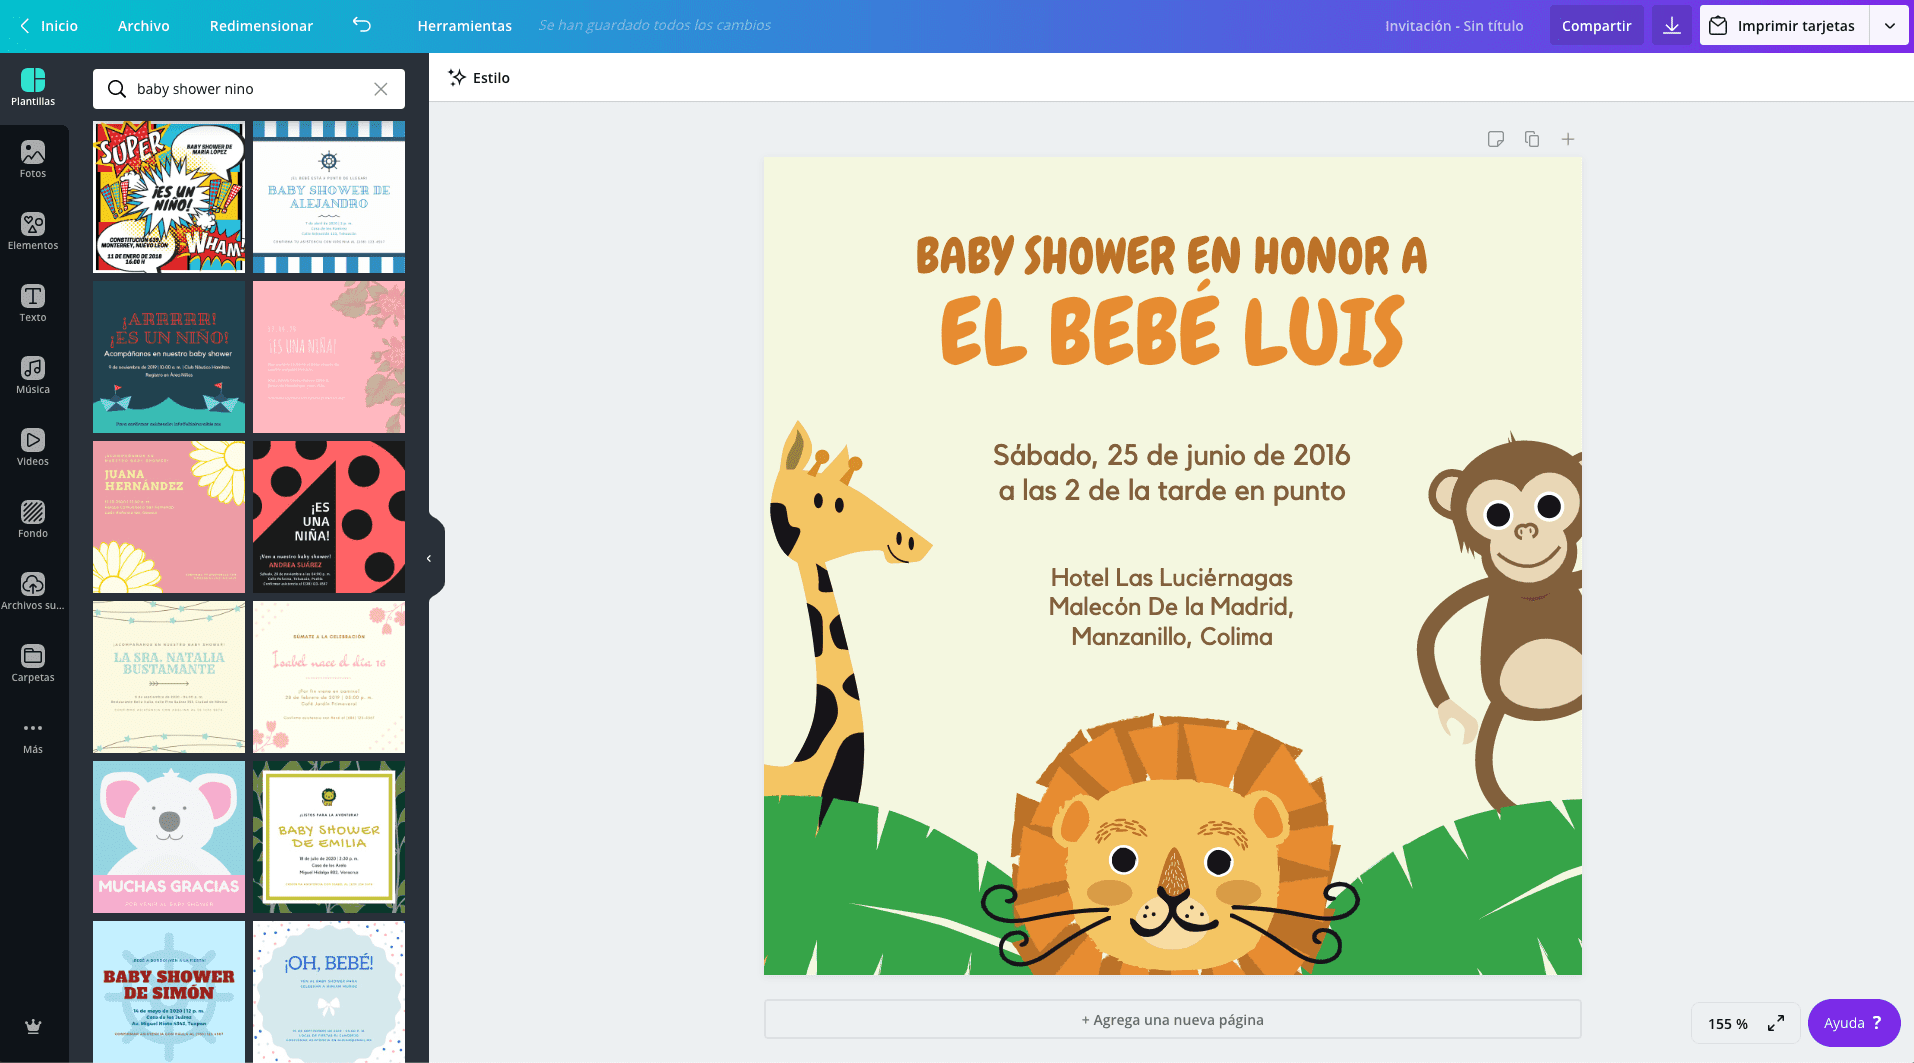Click Agrega una nueva página

coord(1171,1019)
